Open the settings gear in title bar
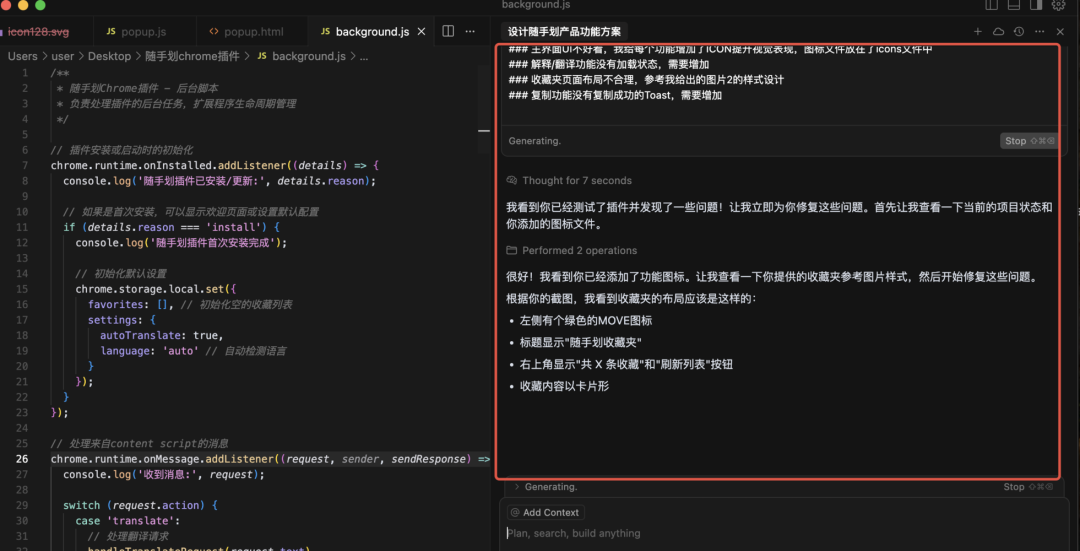 pos(1059,6)
